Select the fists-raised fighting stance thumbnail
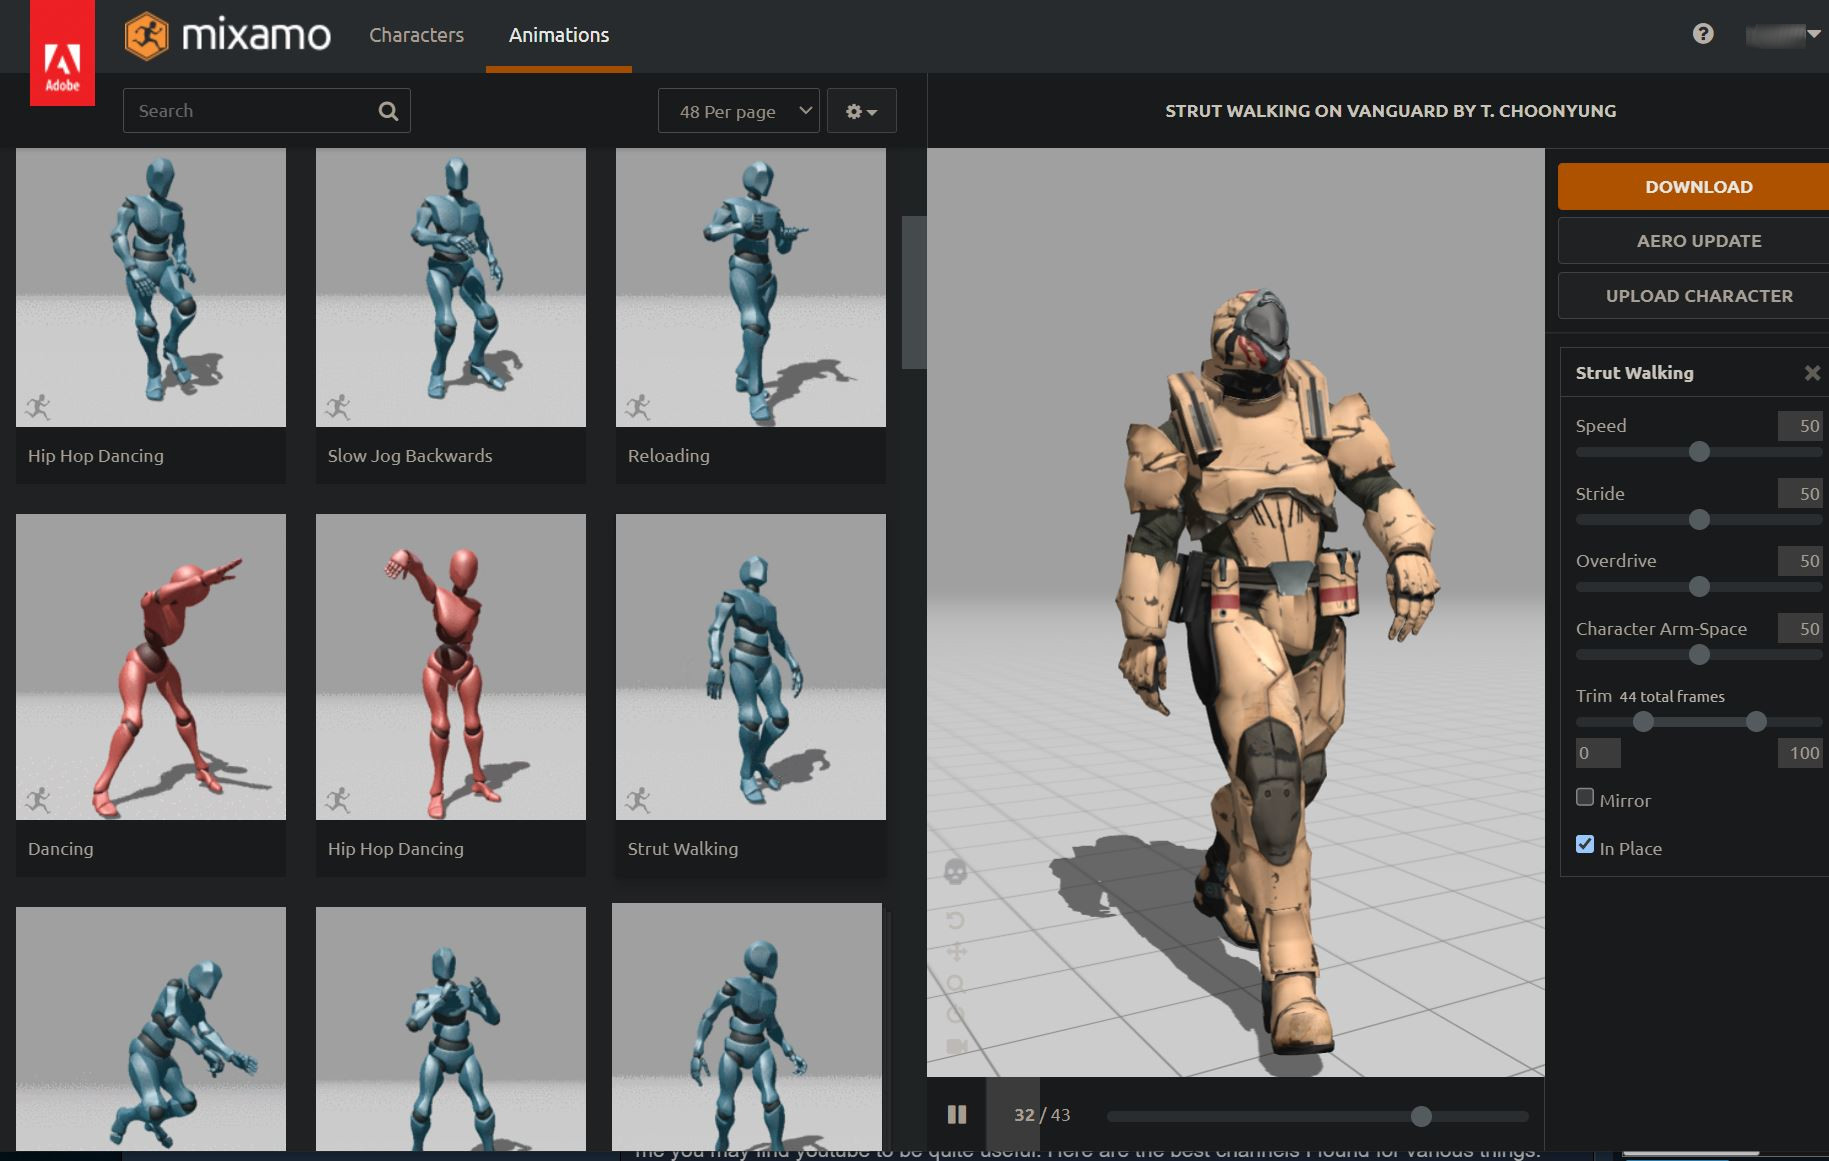This screenshot has width=1829, height=1161. coord(451,1028)
